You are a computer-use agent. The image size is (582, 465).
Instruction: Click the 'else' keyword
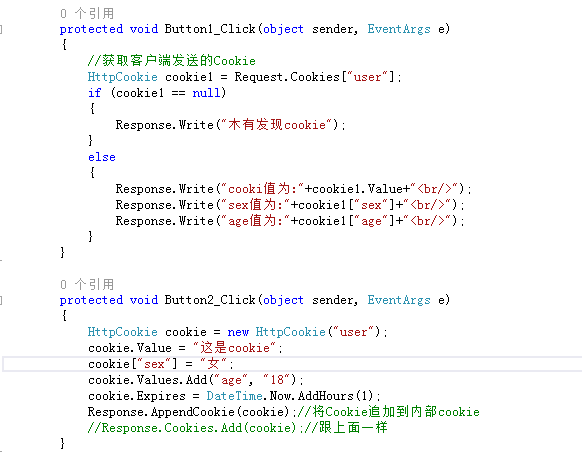[102, 157]
